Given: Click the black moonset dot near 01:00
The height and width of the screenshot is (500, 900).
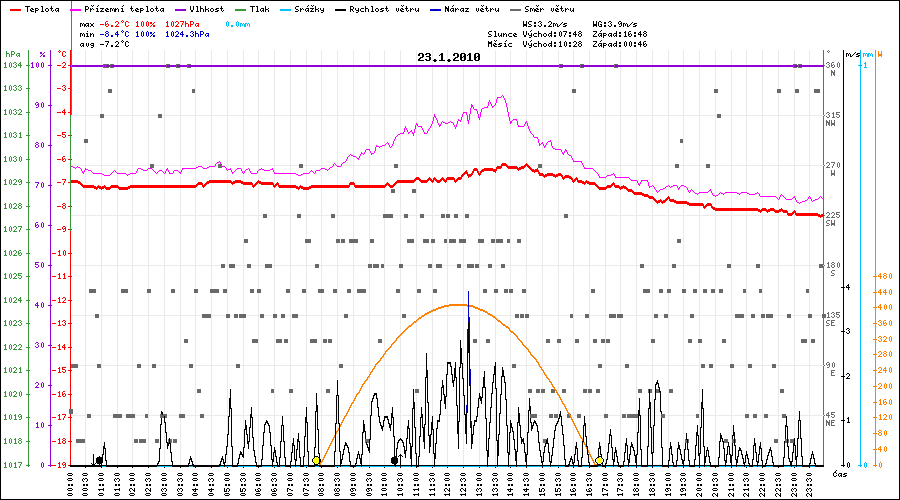Looking at the screenshot, I should point(99,461).
